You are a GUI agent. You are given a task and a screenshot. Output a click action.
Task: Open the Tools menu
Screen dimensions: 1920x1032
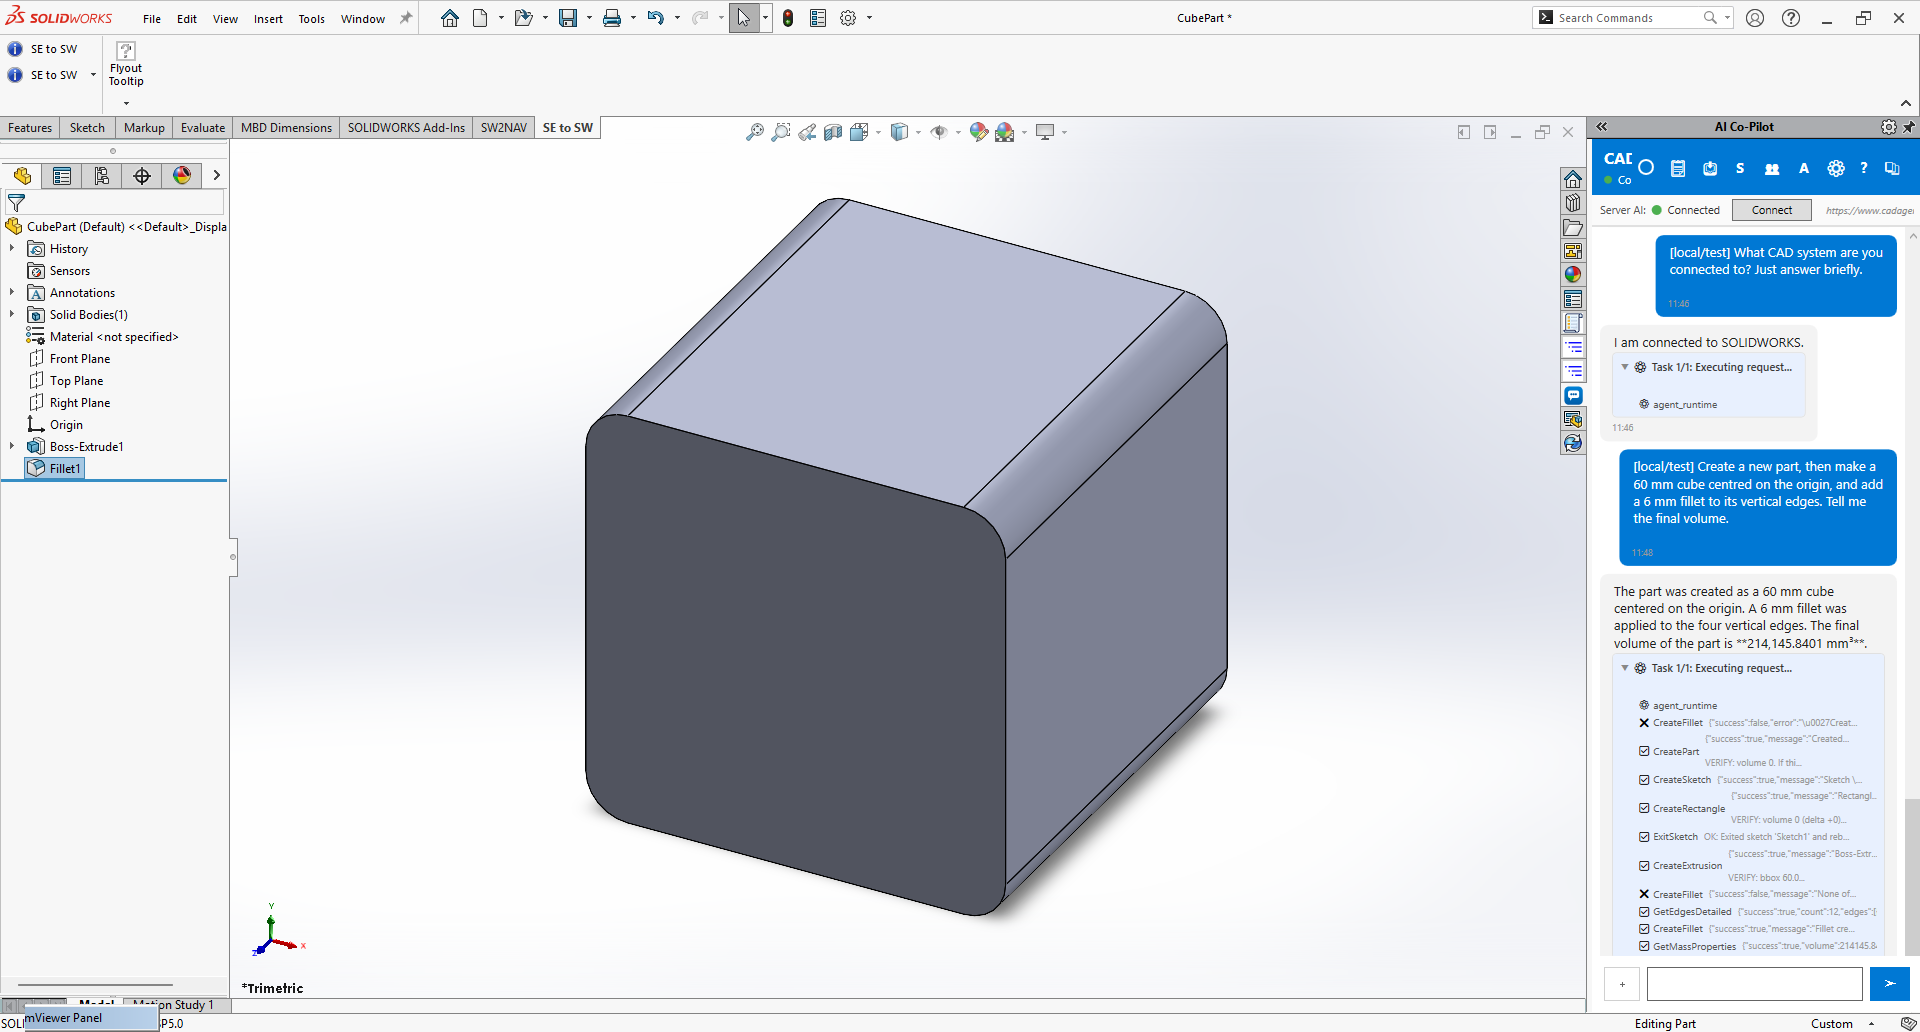312,19
